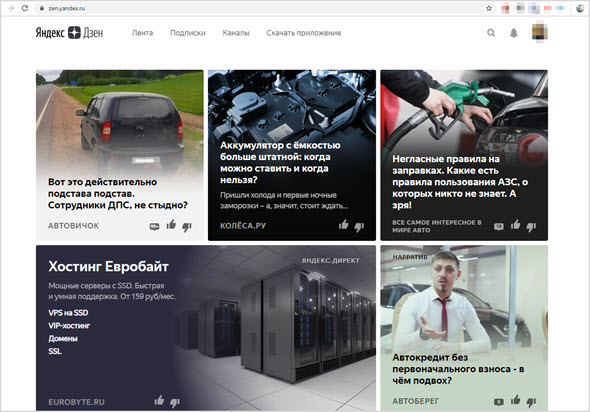Open comments on the Автоберег card
Viewport: 590px width, 412px height.
499,402
